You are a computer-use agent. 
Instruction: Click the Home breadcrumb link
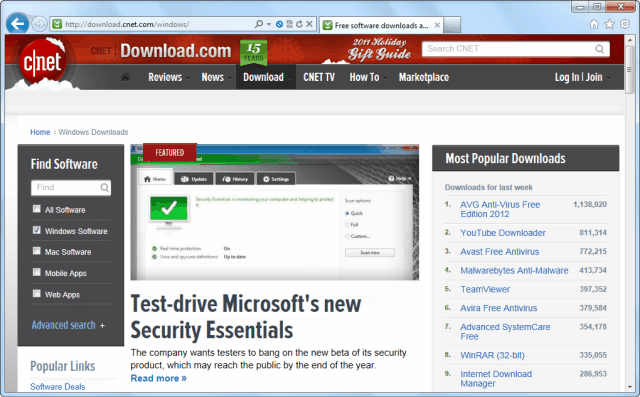[x=40, y=132]
